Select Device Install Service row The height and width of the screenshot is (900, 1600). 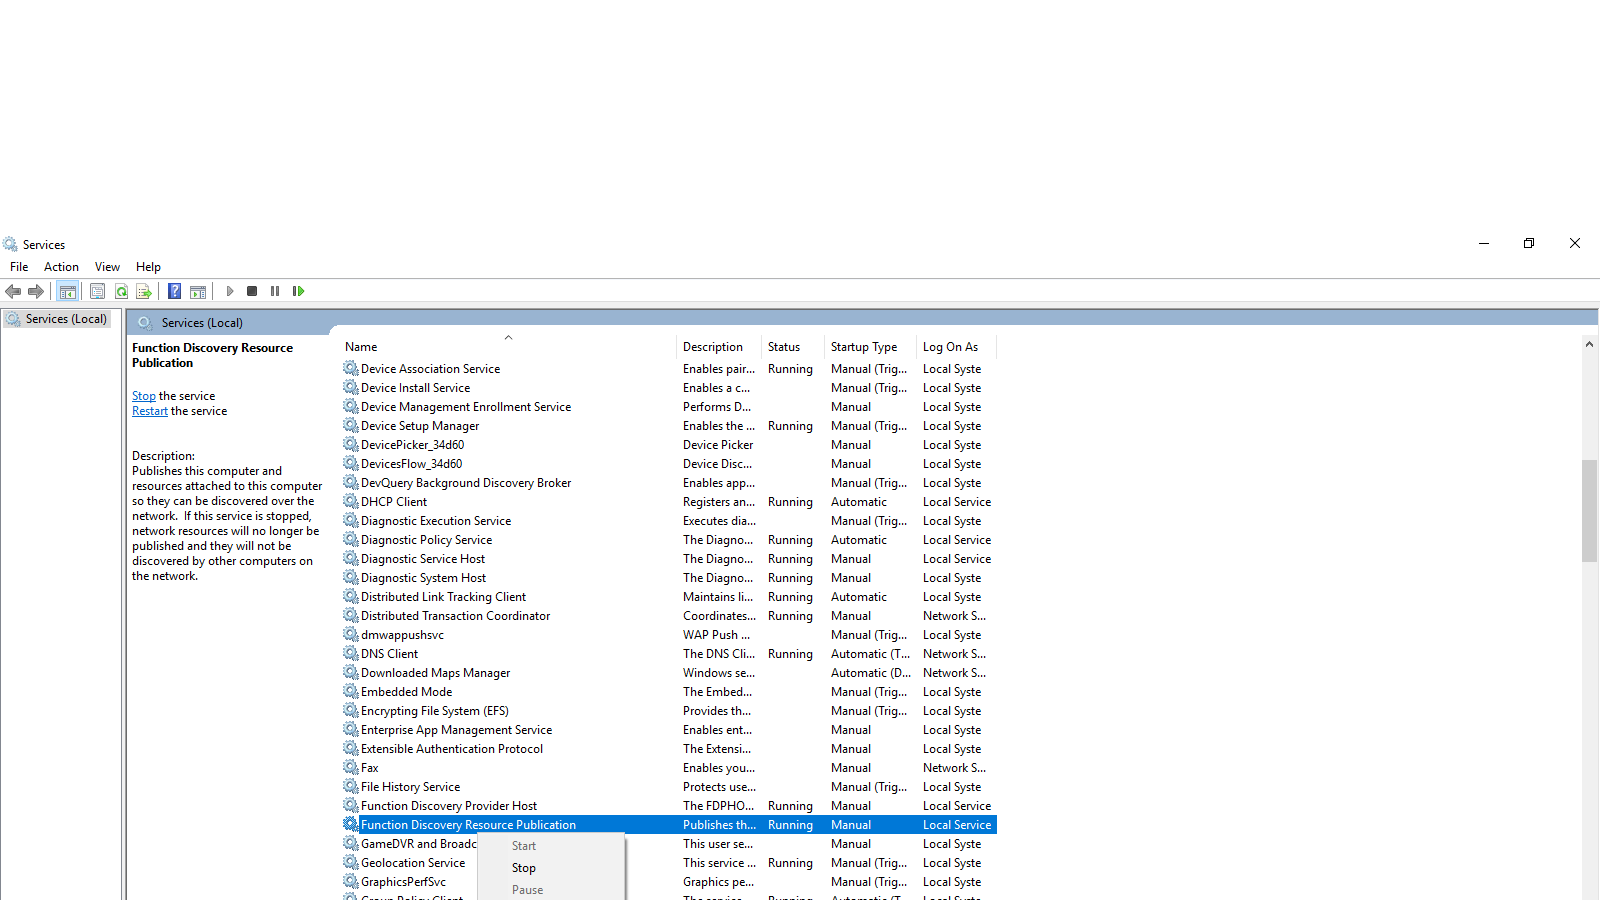coord(669,388)
